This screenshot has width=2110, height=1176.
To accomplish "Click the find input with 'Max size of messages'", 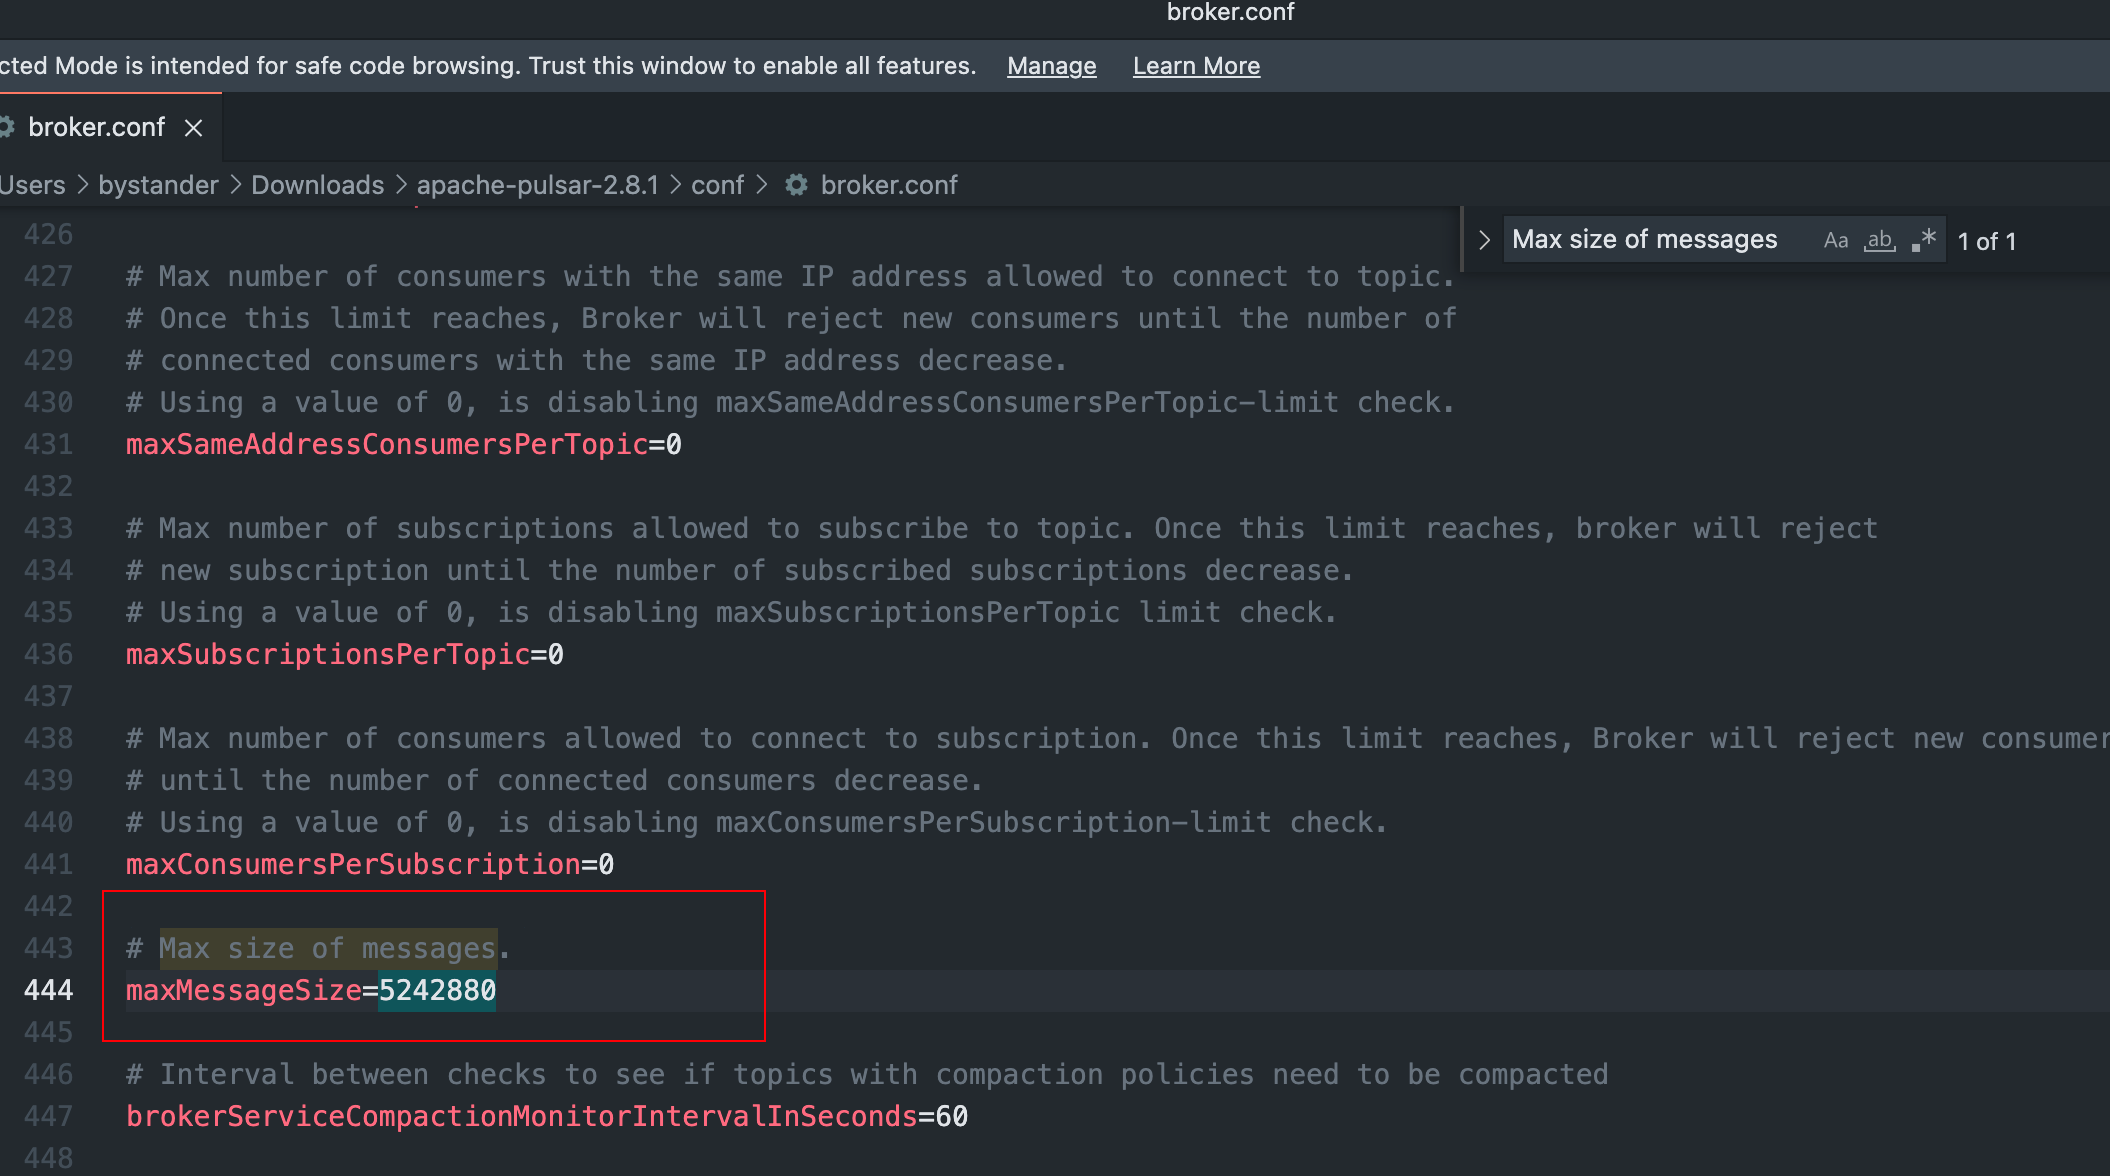I will pos(1645,240).
